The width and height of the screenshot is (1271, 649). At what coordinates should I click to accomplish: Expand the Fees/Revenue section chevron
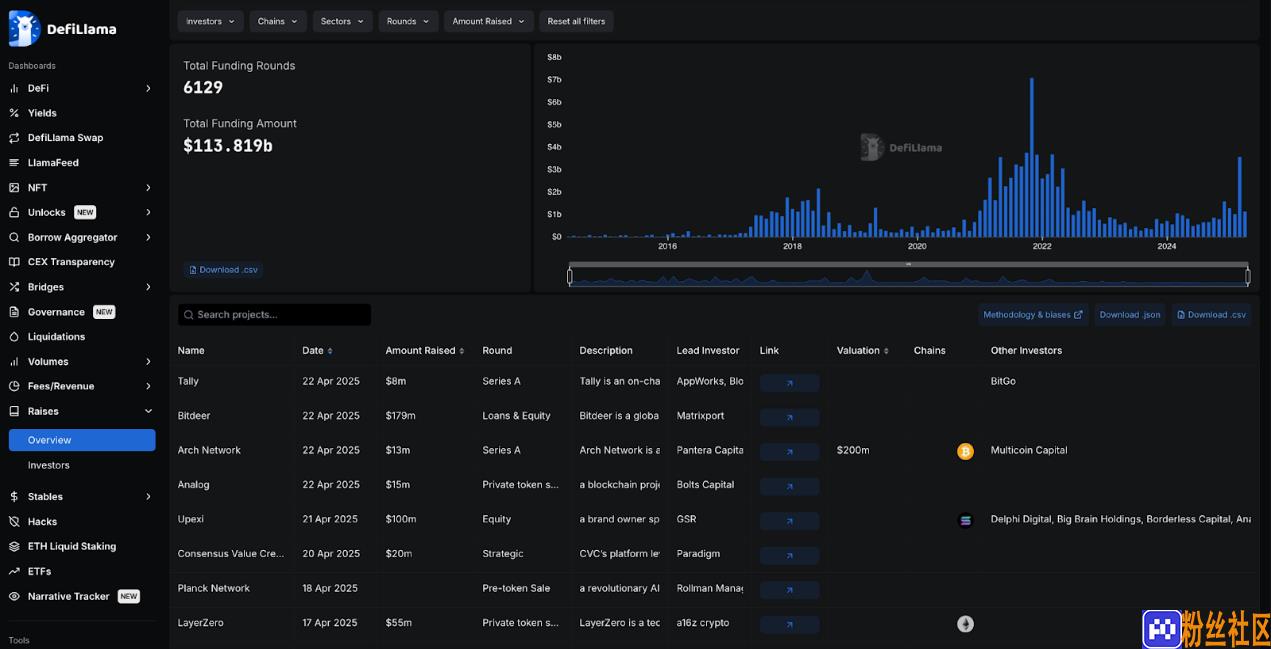click(x=148, y=386)
